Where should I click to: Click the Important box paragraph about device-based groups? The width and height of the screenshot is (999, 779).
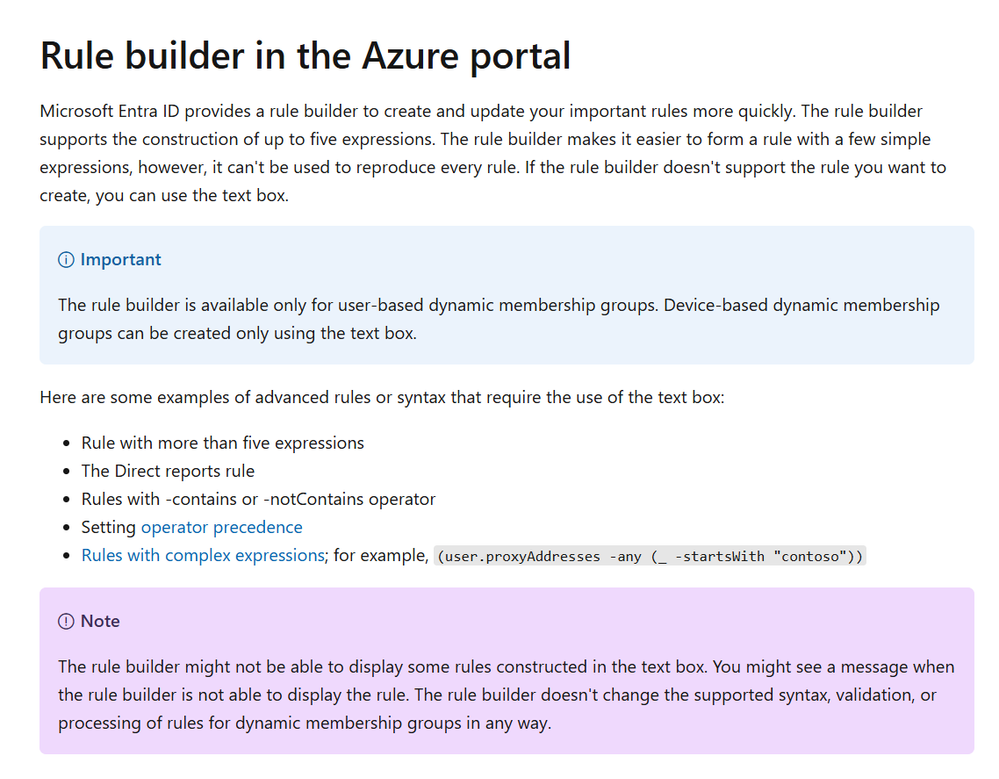tap(499, 319)
